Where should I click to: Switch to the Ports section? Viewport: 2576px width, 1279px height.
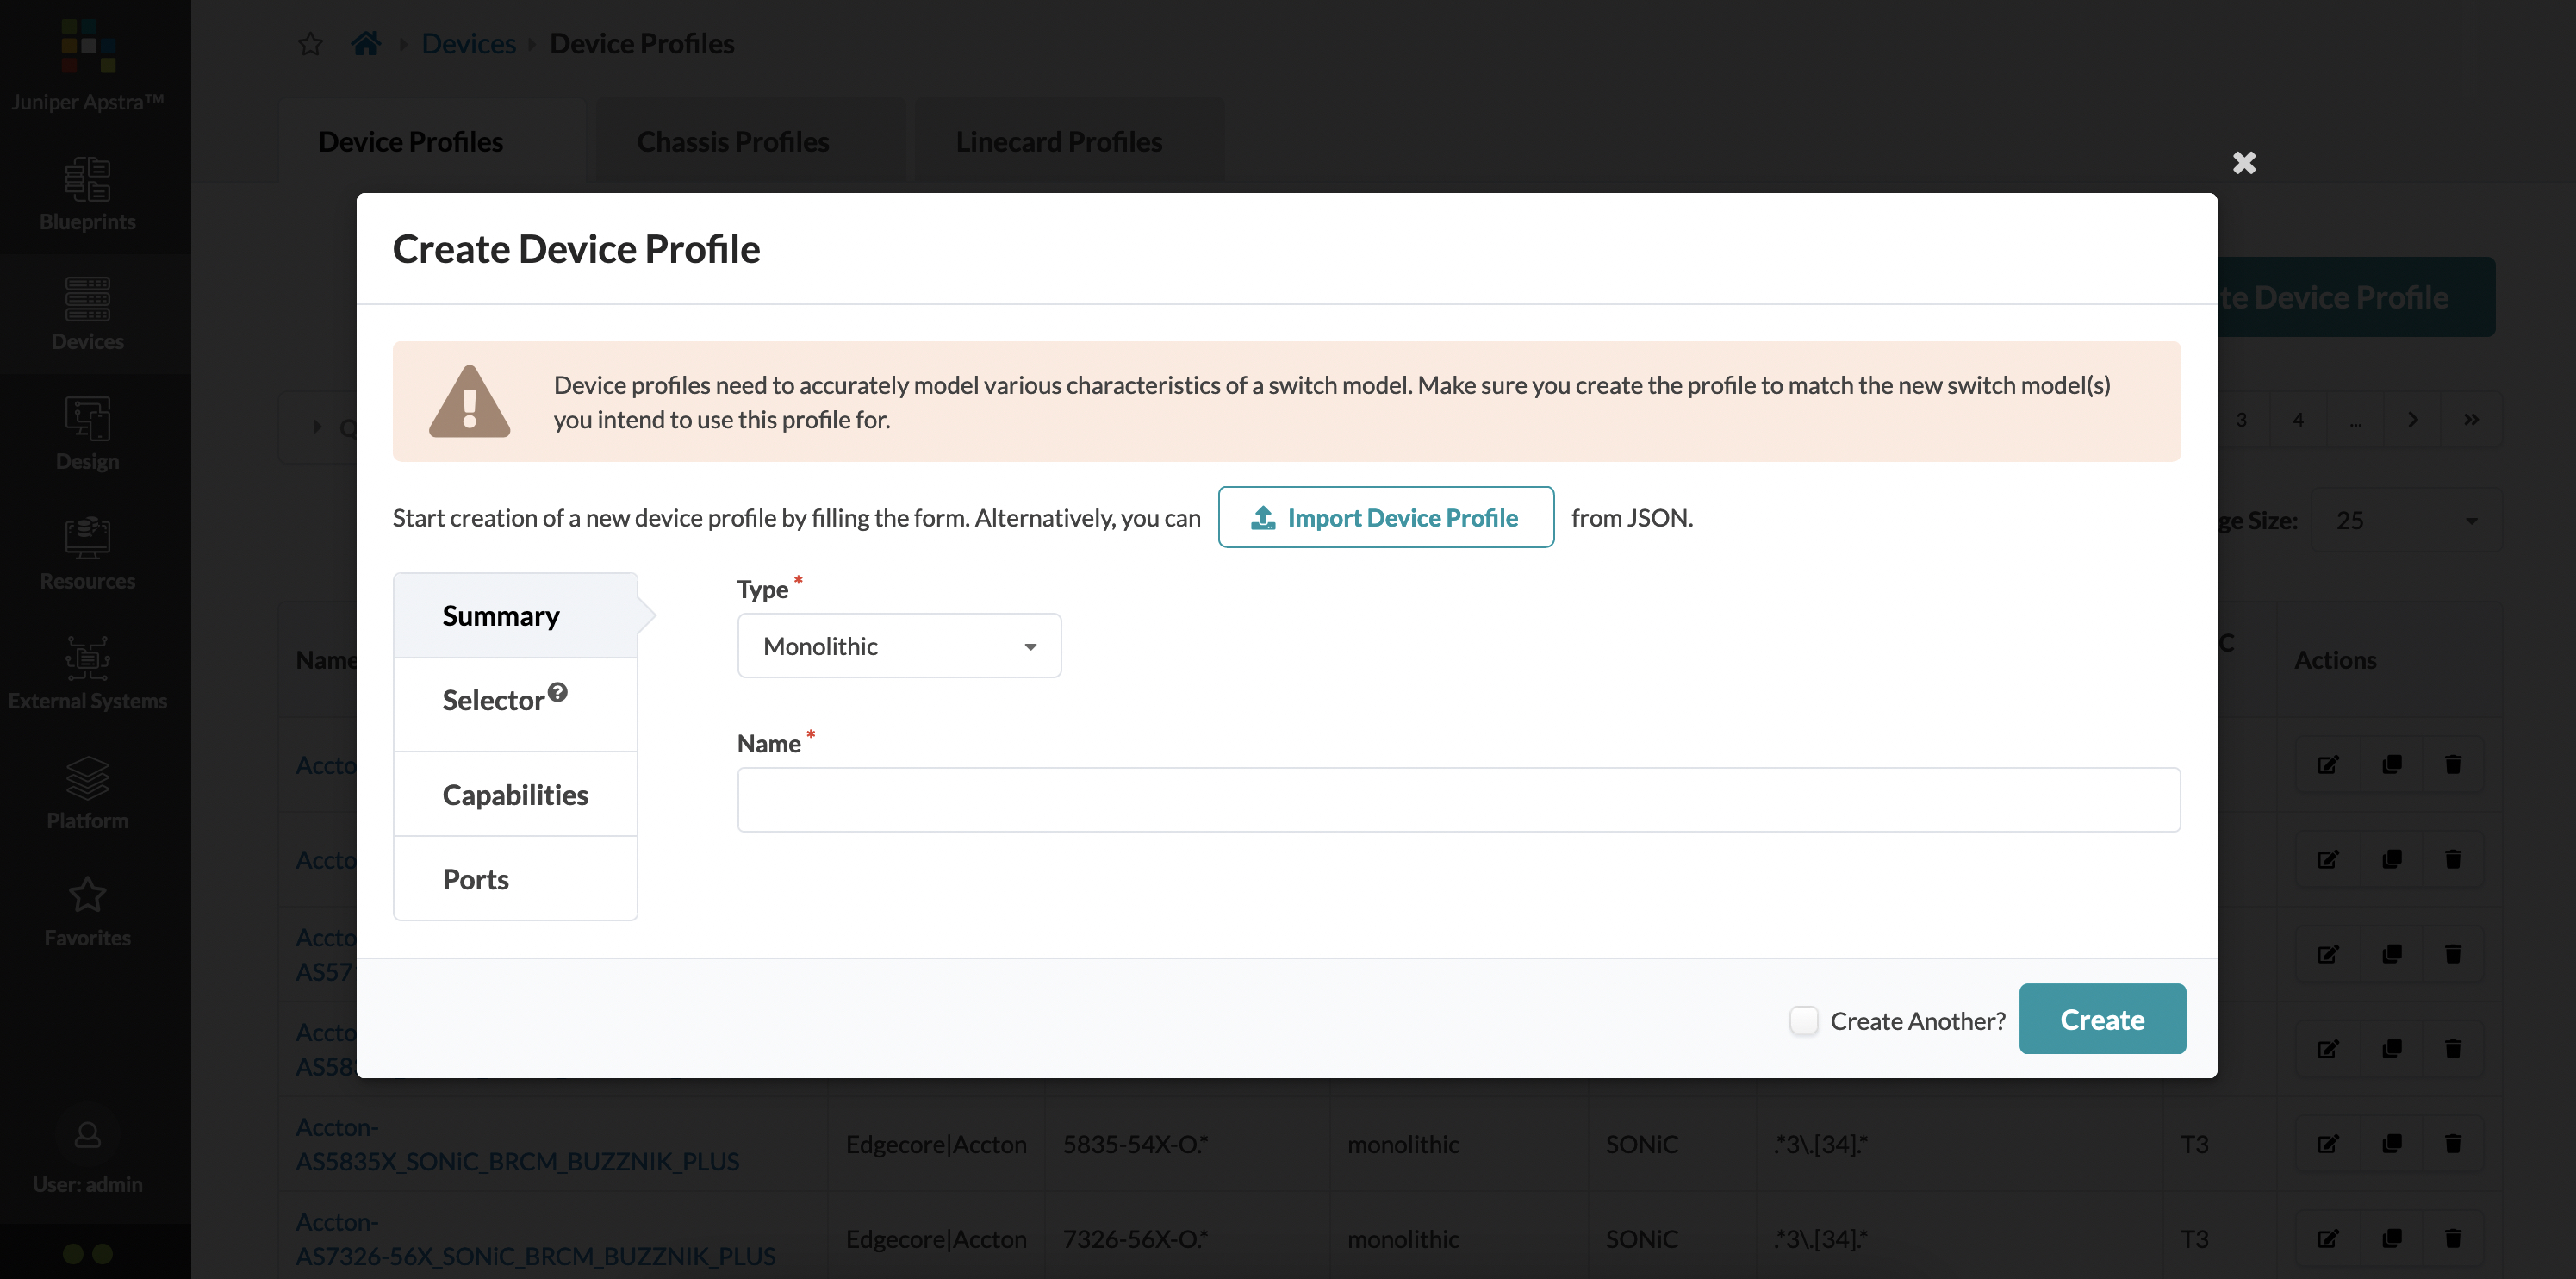[515, 879]
